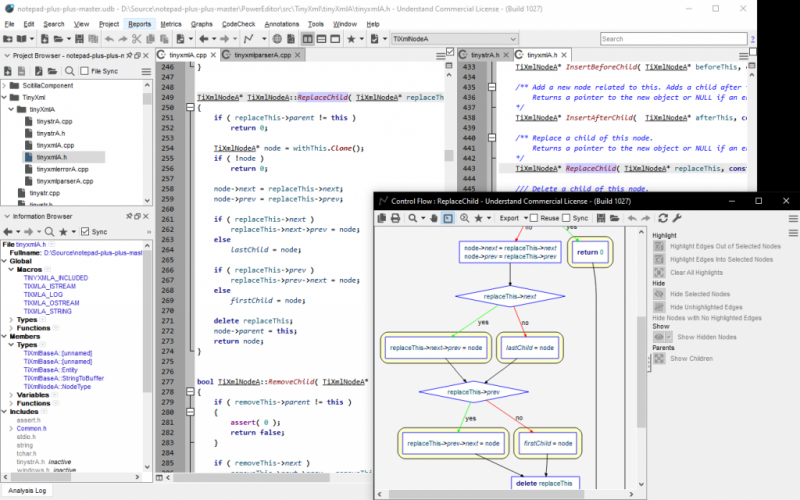Image resolution: width=800 pixels, height=500 pixels.
Task: Expand Variables under Members
Action: (x=11, y=394)
